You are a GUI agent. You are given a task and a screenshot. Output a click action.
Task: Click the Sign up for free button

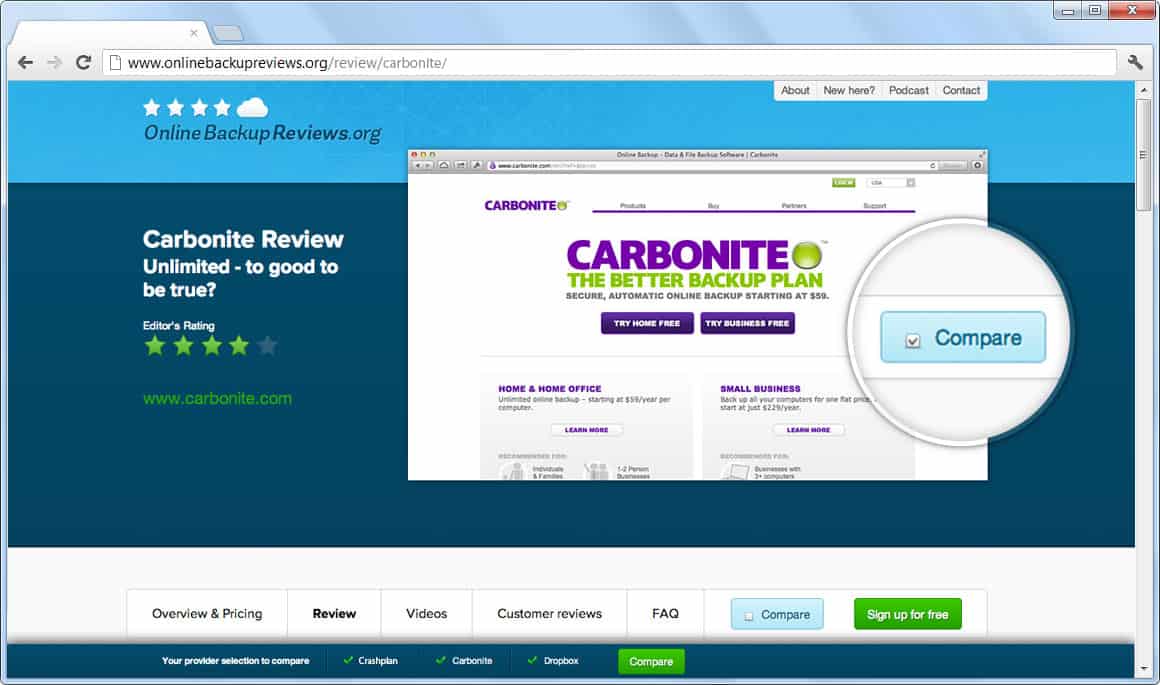coord(908,614)
